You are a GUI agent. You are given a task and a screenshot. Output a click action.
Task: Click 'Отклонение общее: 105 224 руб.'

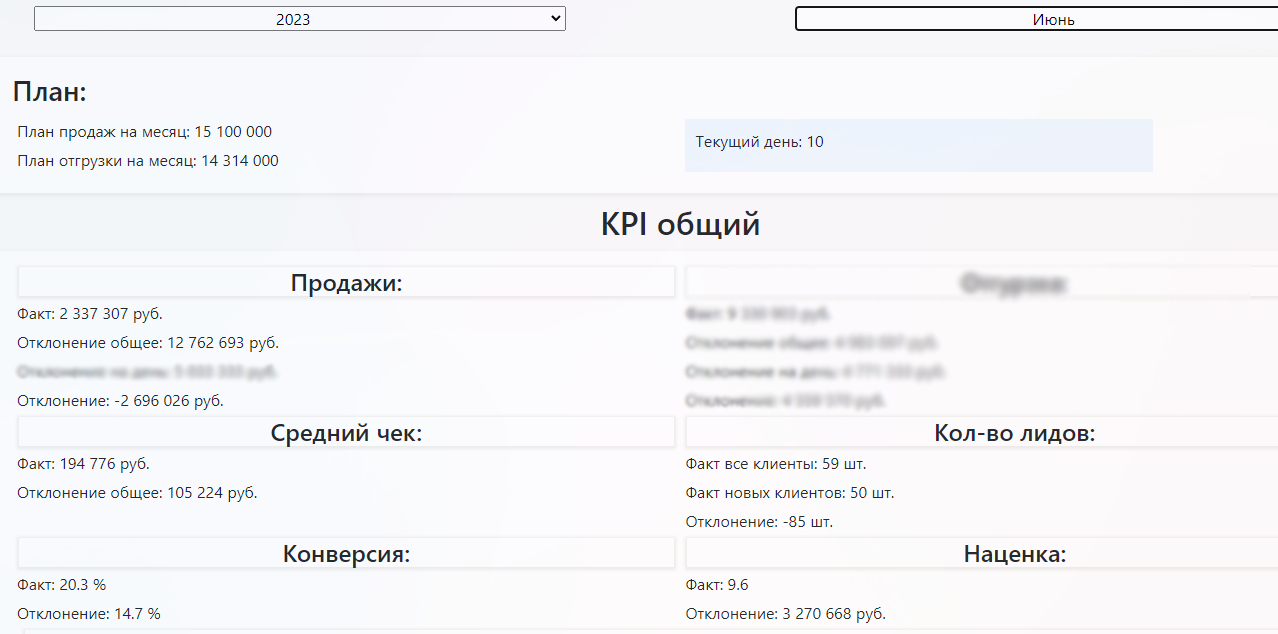pyautogui.click(x=137, y=493)
